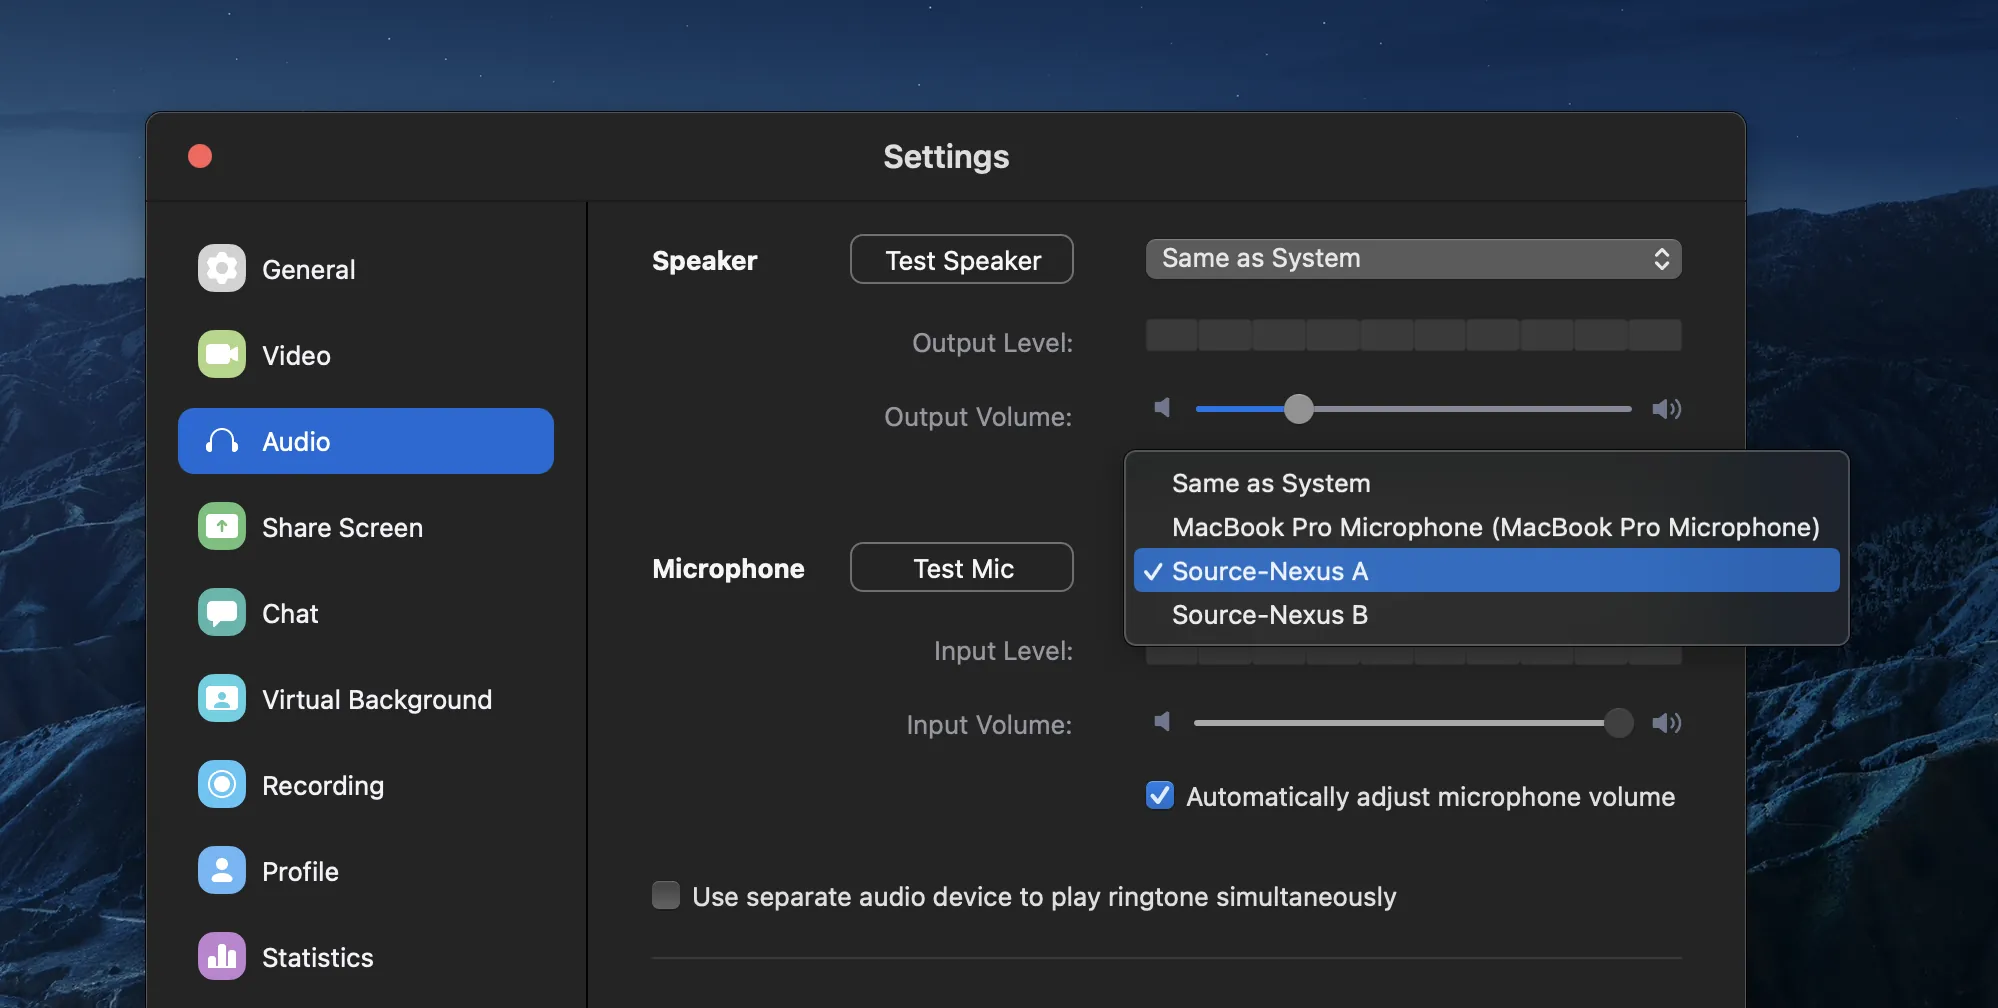1998x1008 pixels.
Task: Click the Chat bubble icon
Action: [222, 612]
